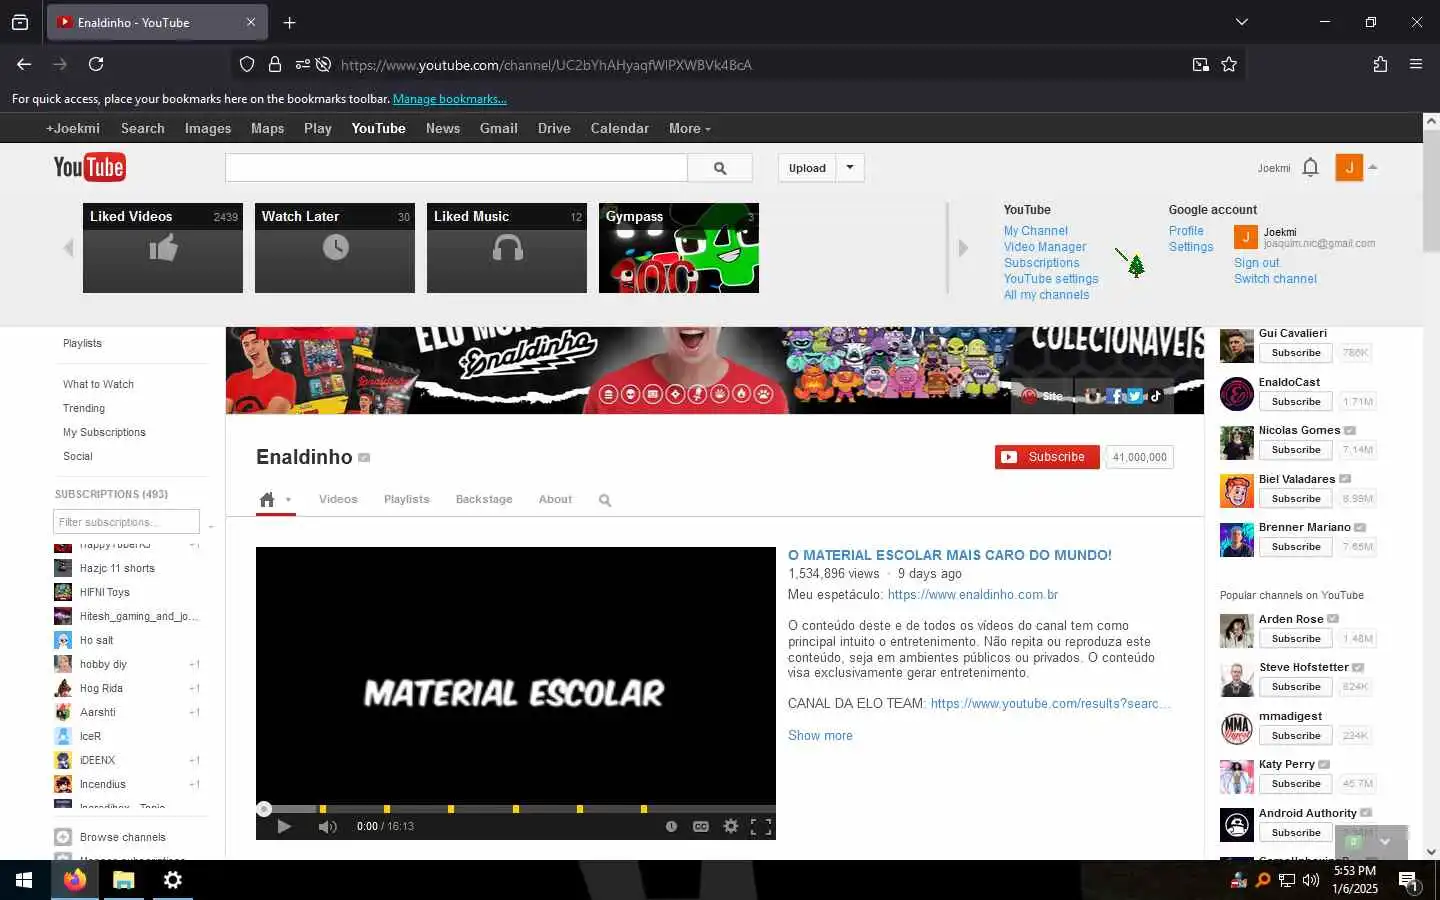Click the taskbar volume icon
1440x900 pixels.
pyautogui.click(x=1311, y=880)
